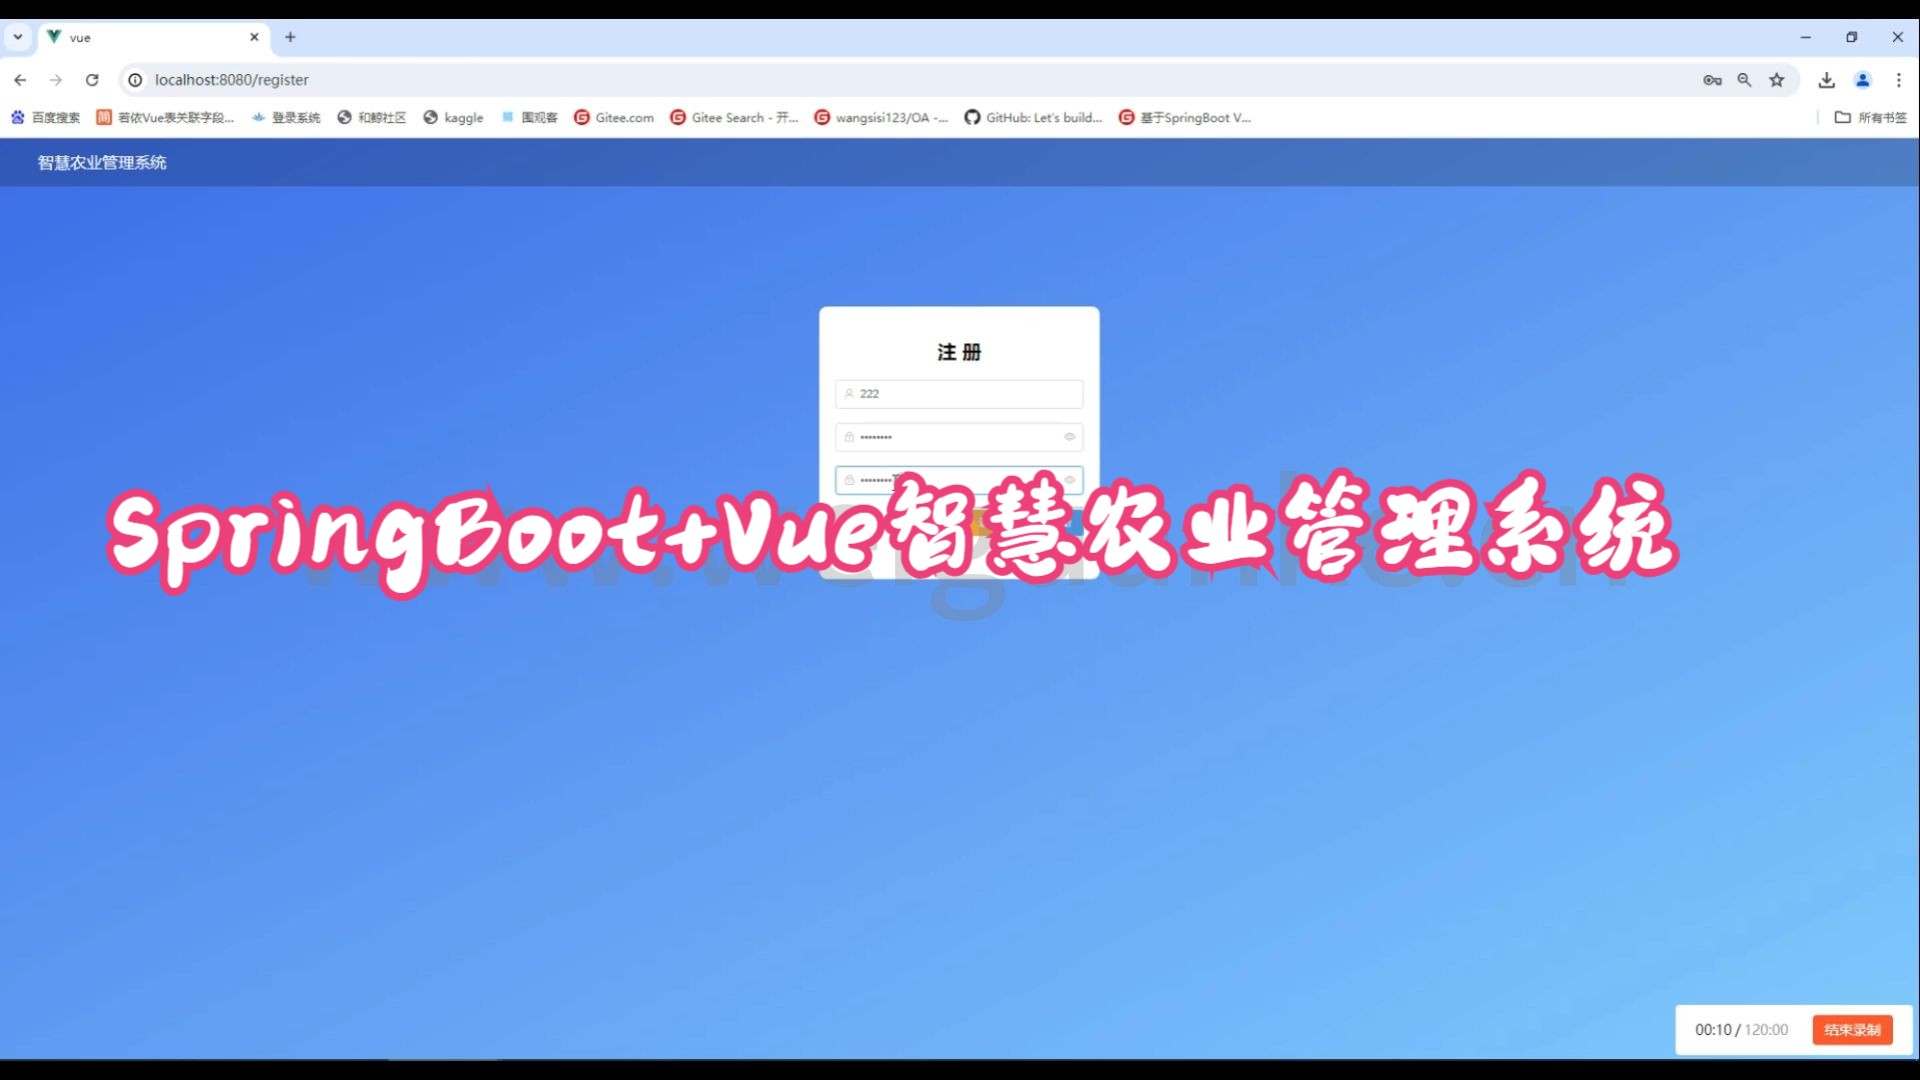Go back with browser back arrow

(x=20, y=80)
